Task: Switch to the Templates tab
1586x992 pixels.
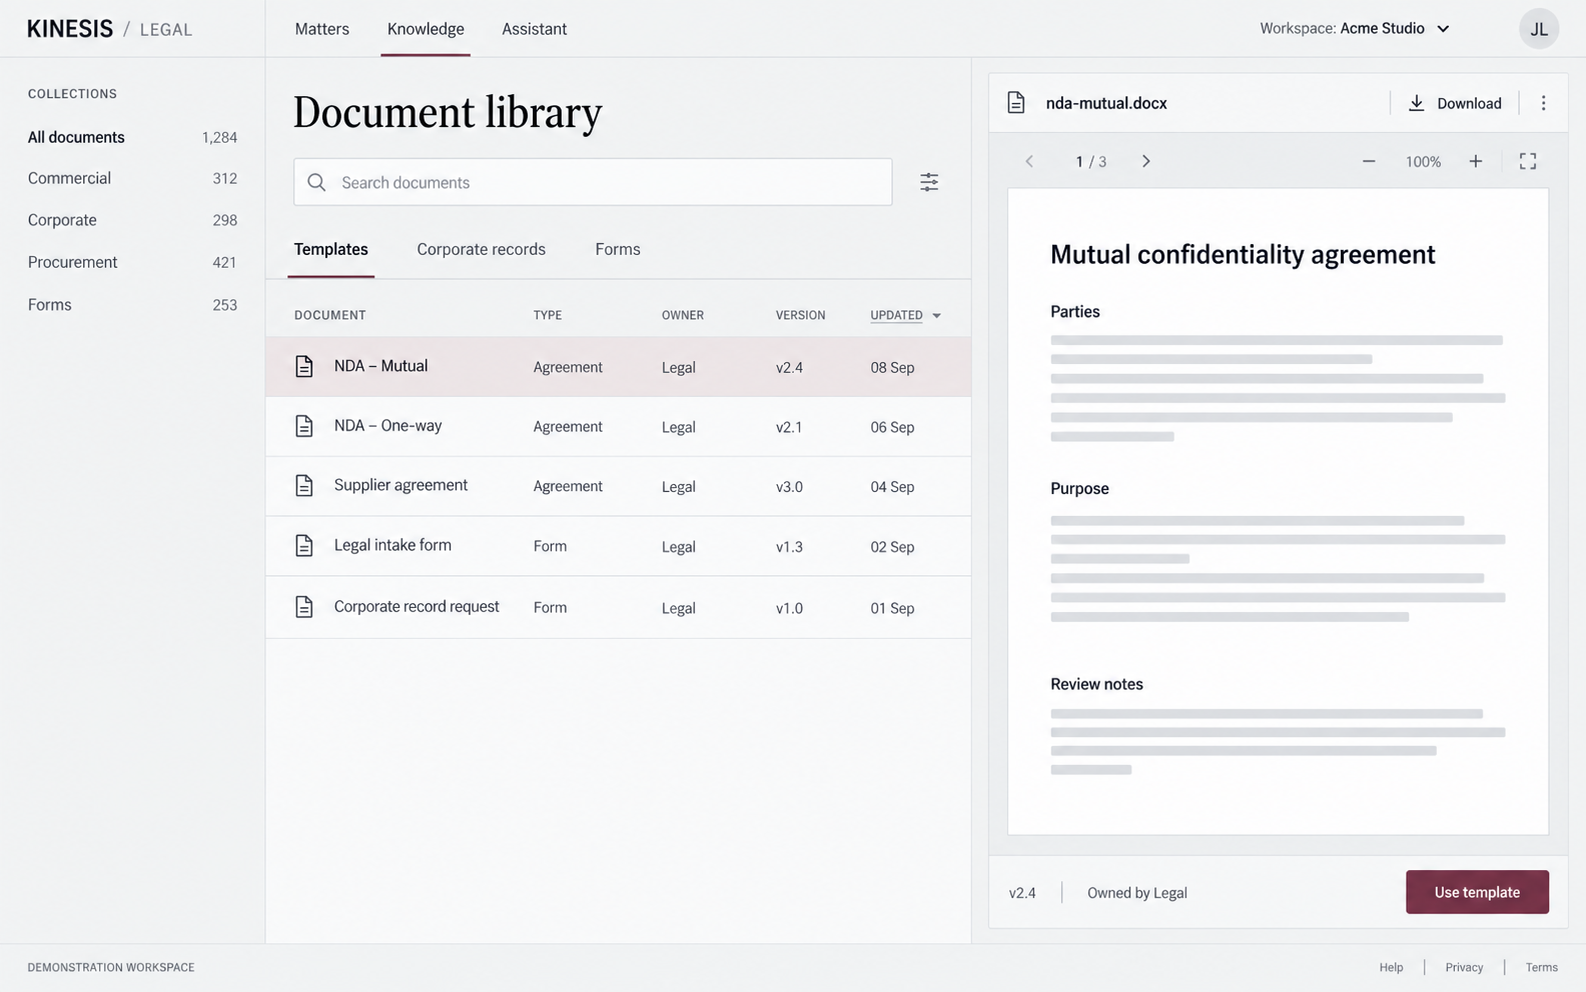Action: click(331, 249)
